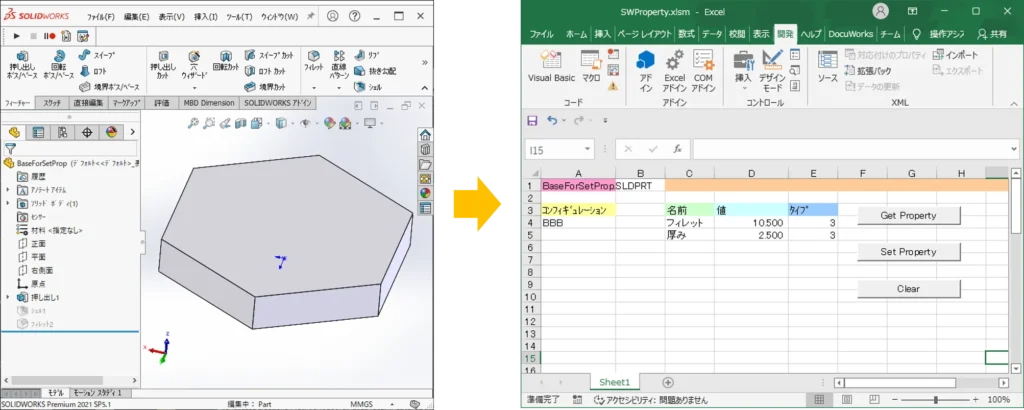Switch to PropertyManager tab in SolidWorks
Viewport: 1024px width, 410px height.
(x=39, y=132)
